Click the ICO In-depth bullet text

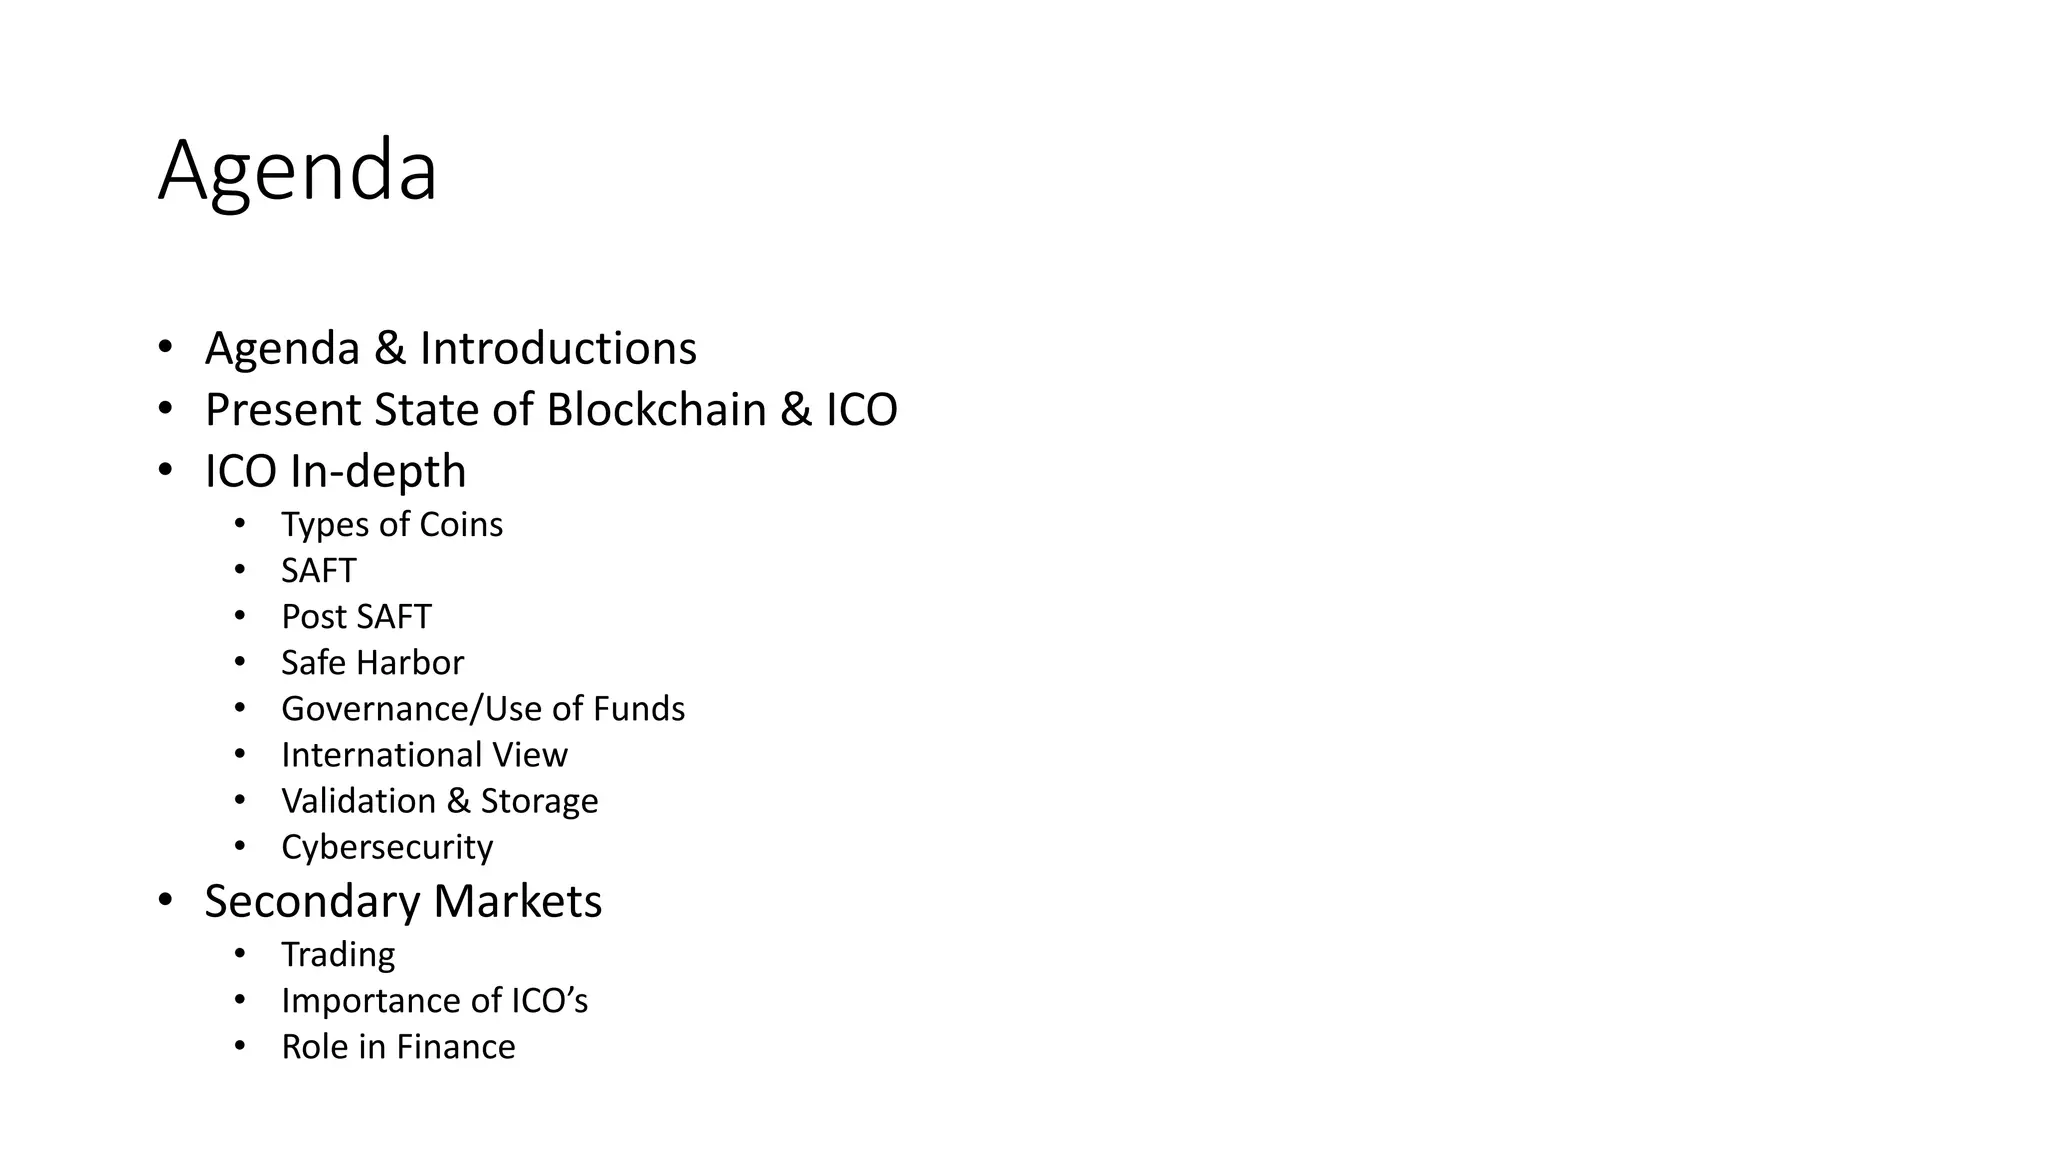[335, 471]
